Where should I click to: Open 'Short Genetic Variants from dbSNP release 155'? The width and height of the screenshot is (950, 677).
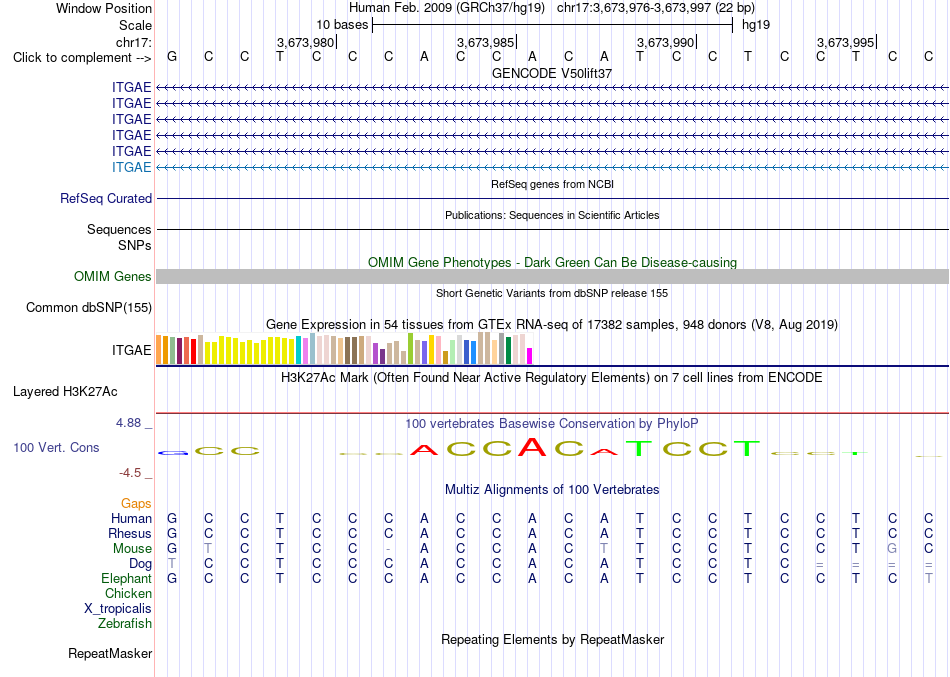552,293
